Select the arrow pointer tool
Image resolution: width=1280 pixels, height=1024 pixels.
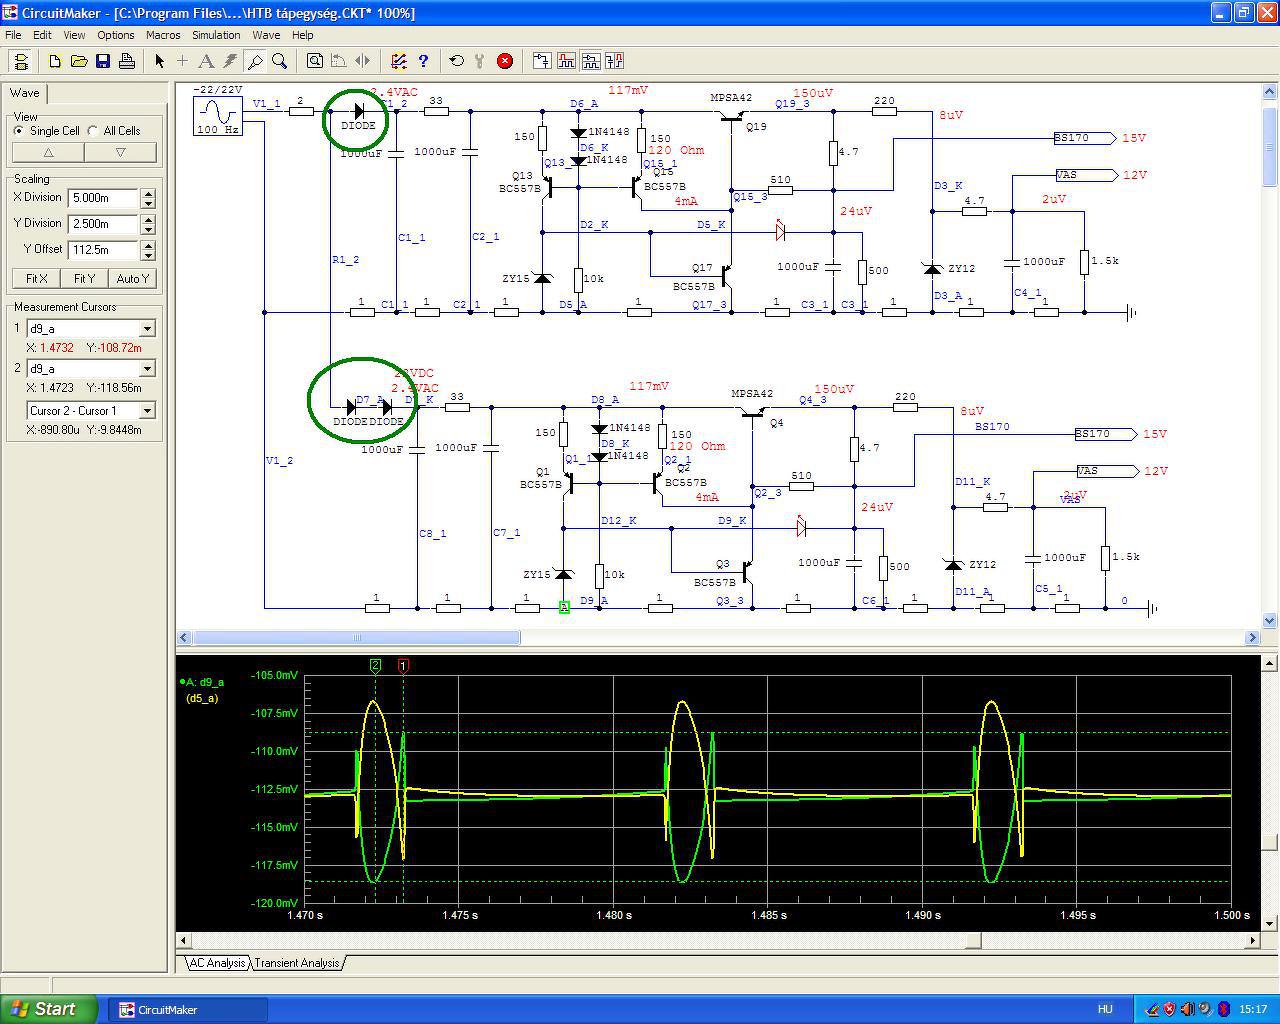[x=159, y=61]
